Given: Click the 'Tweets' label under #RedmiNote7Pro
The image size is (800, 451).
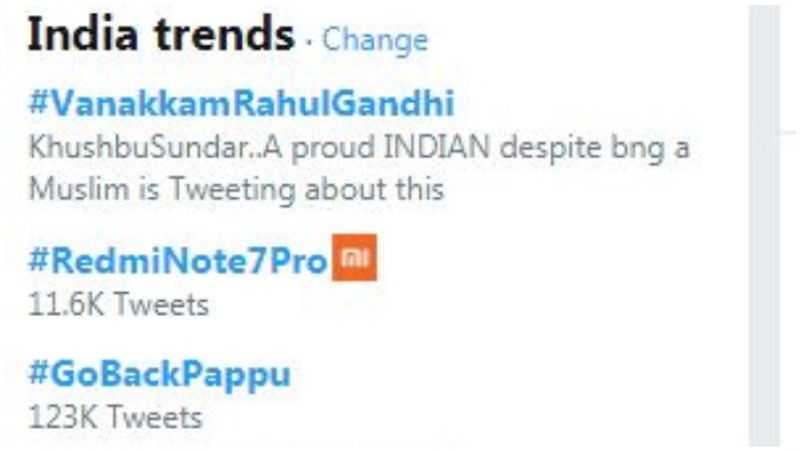Looking at the screenshot, I should [160, 303].
